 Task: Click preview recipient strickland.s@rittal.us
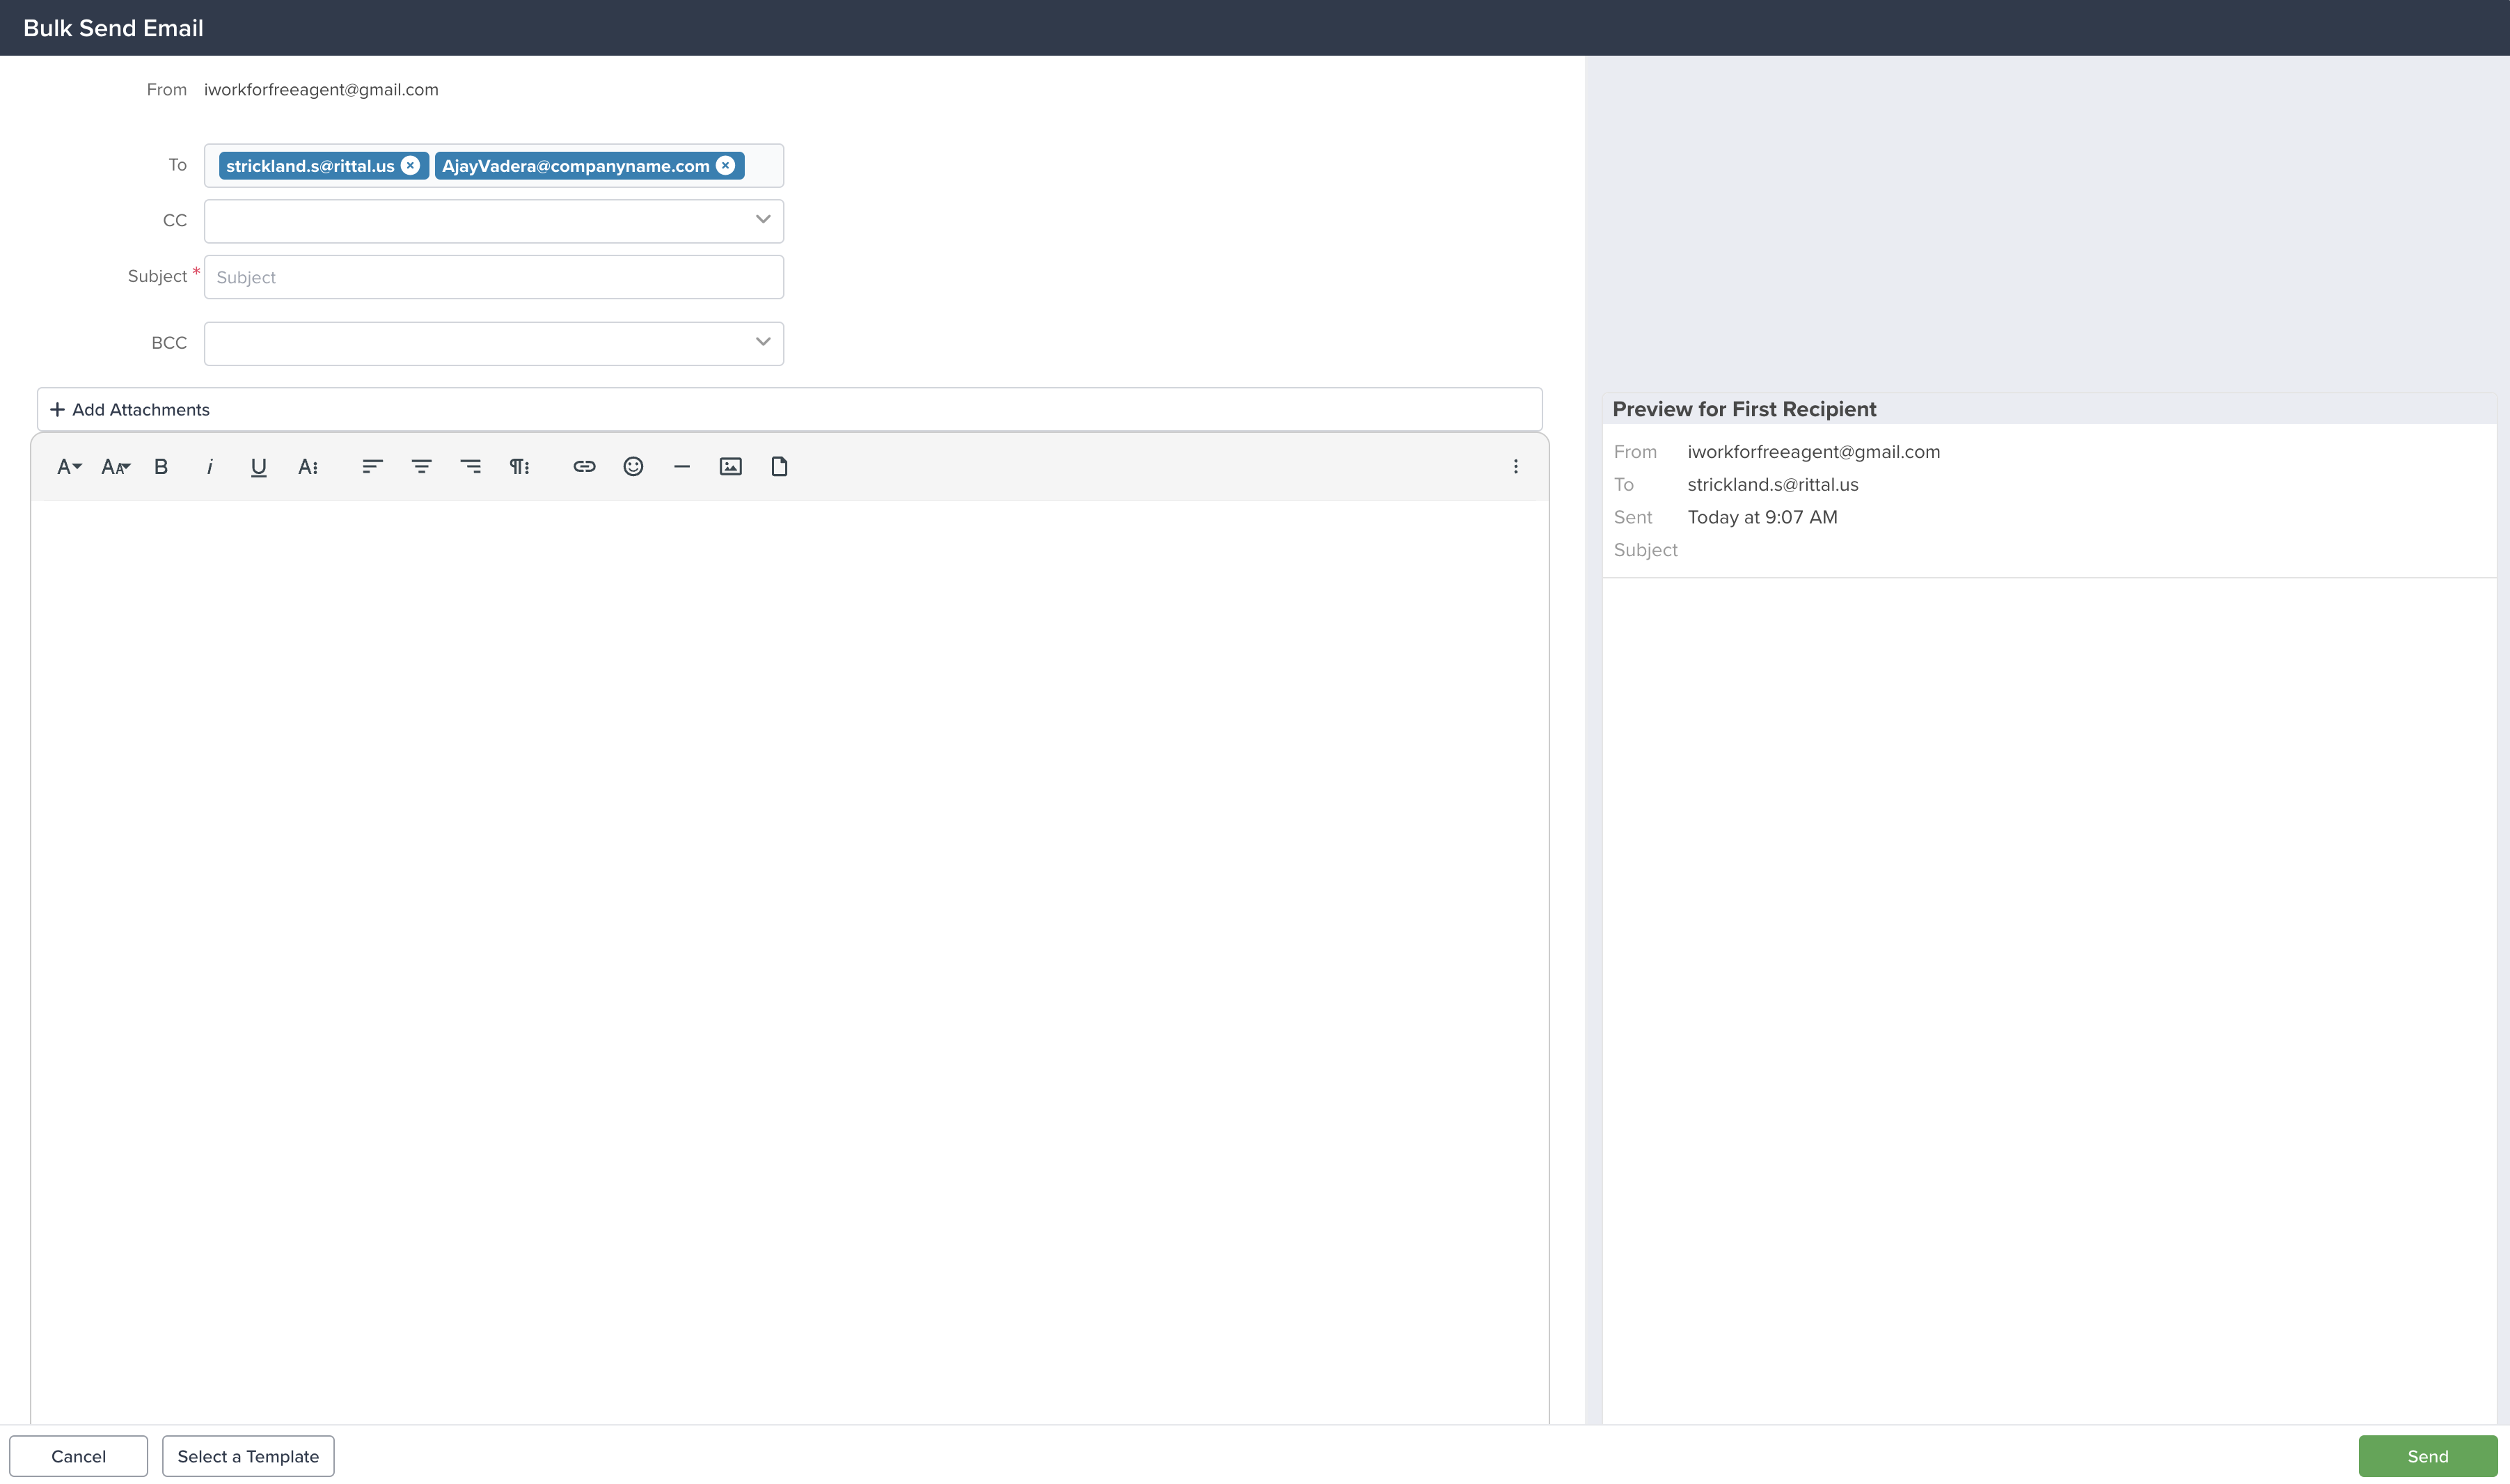pos(1773,485)
